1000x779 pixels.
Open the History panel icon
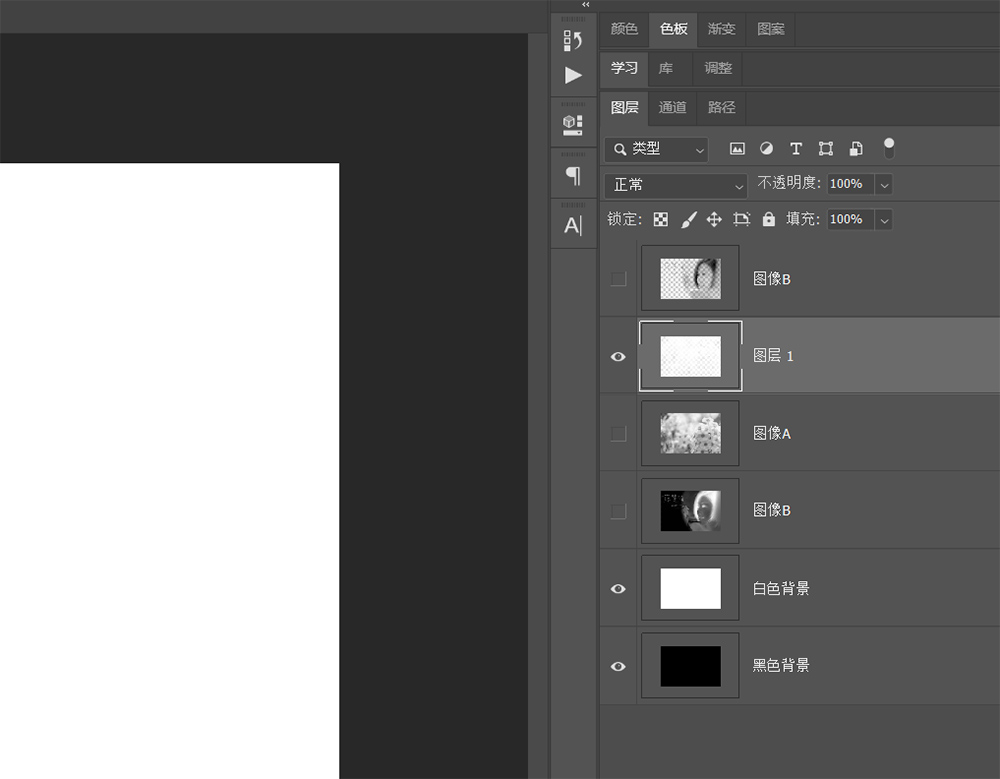[573, 41]
